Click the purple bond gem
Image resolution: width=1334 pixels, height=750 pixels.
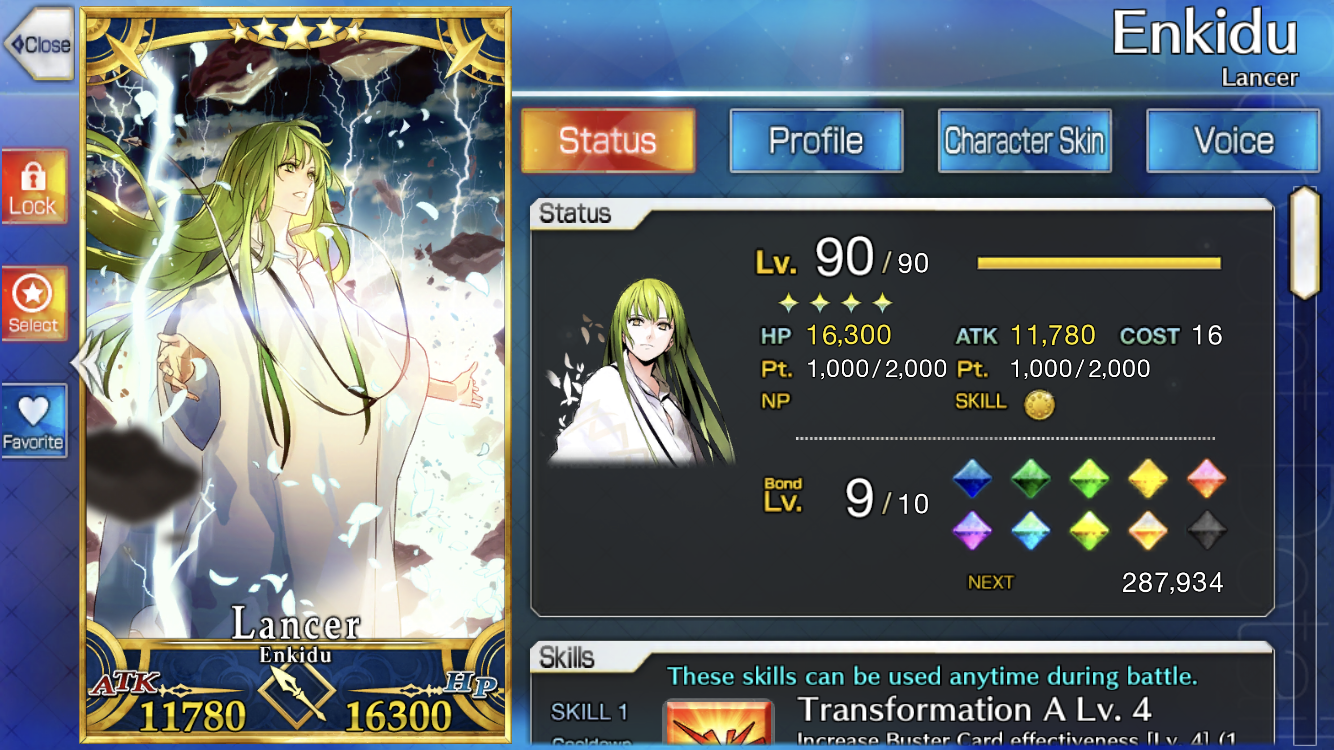pyautogui.click(x=972, y=530)
